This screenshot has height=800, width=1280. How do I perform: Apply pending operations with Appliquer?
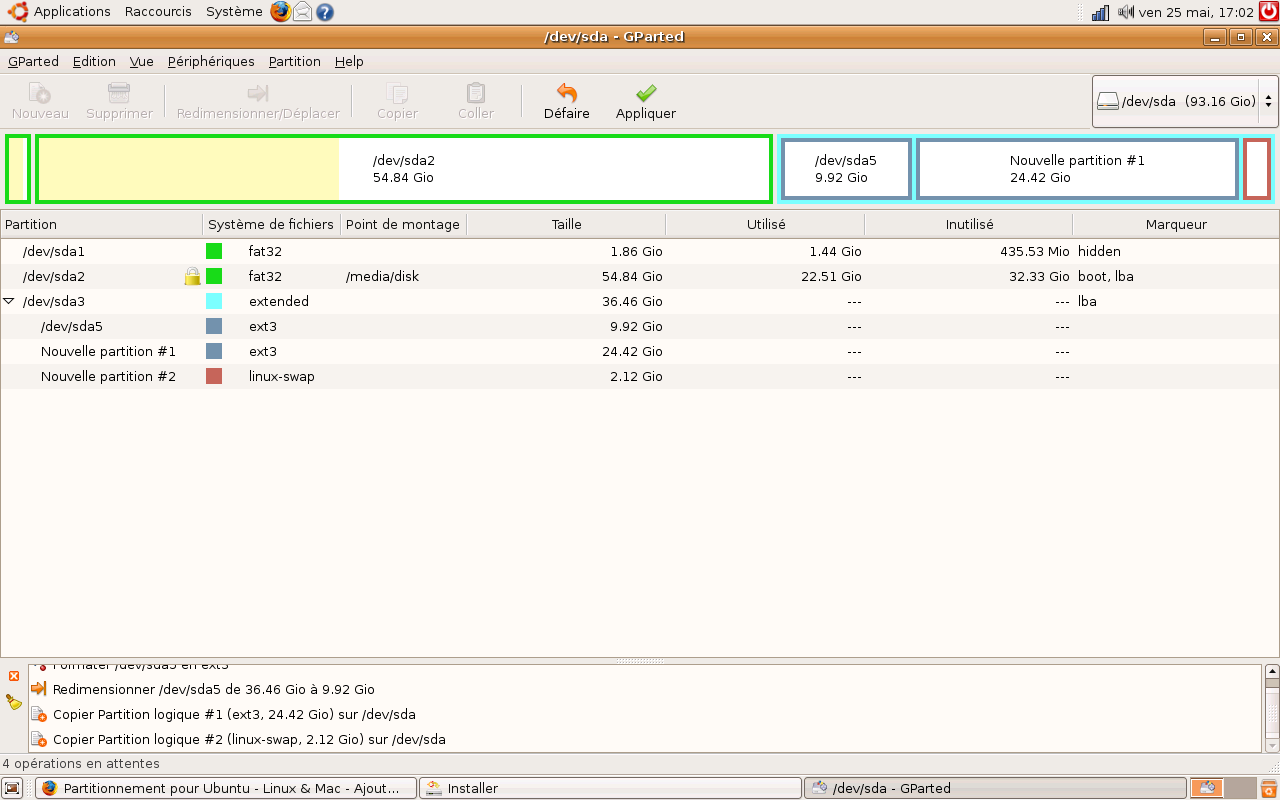pyautogui.click(x=644, y=100)
